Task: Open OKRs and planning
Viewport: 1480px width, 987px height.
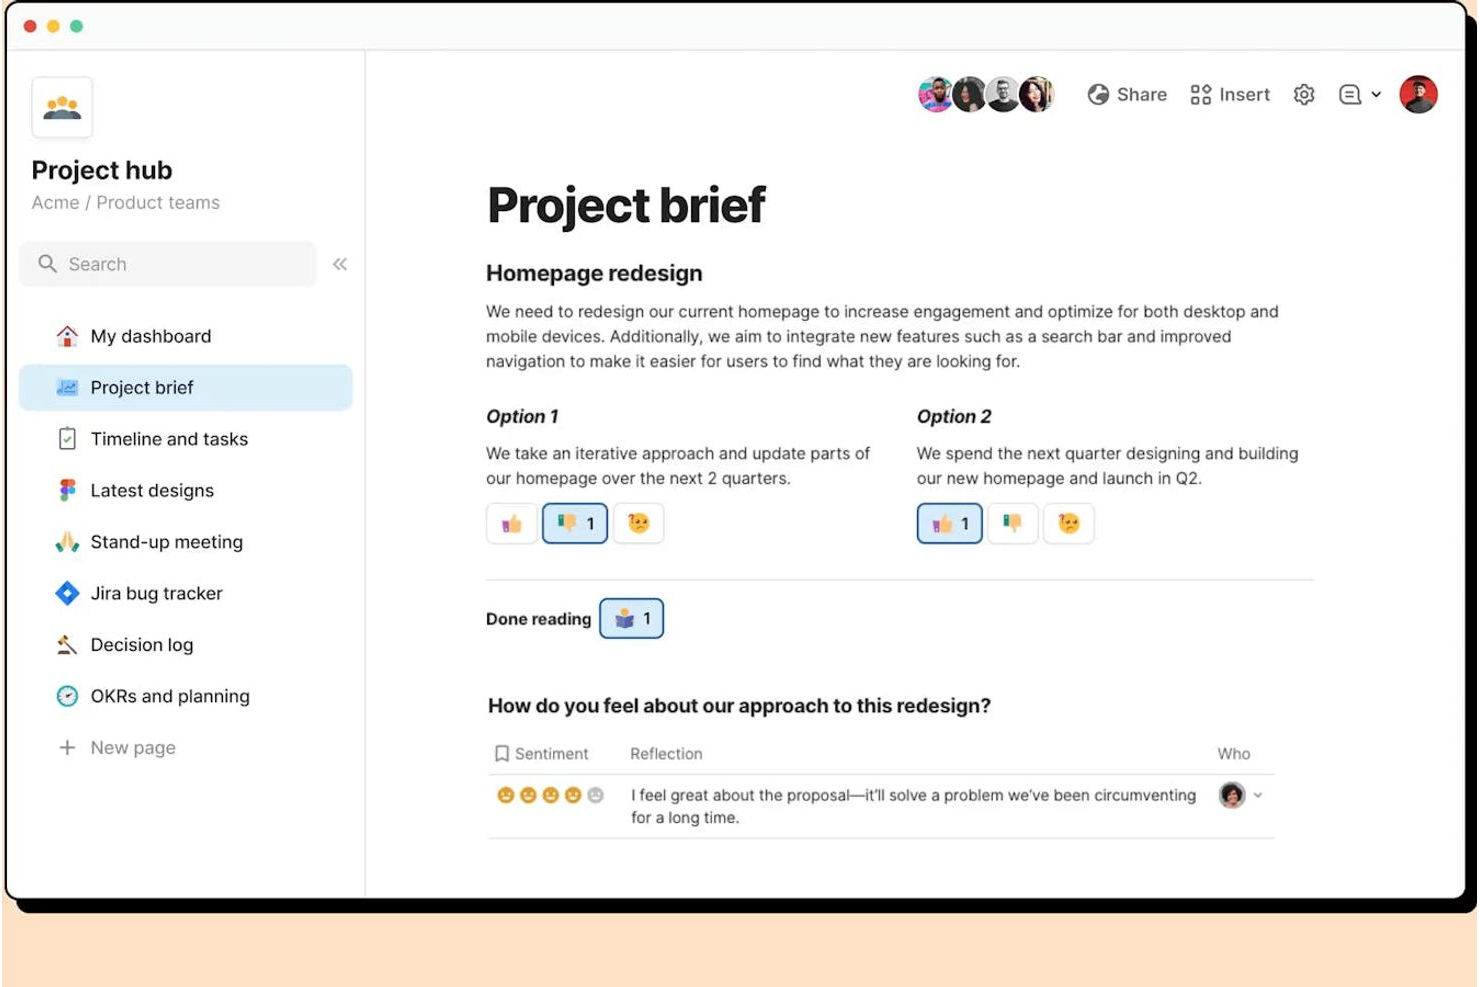Action: [x=169, y=696]
